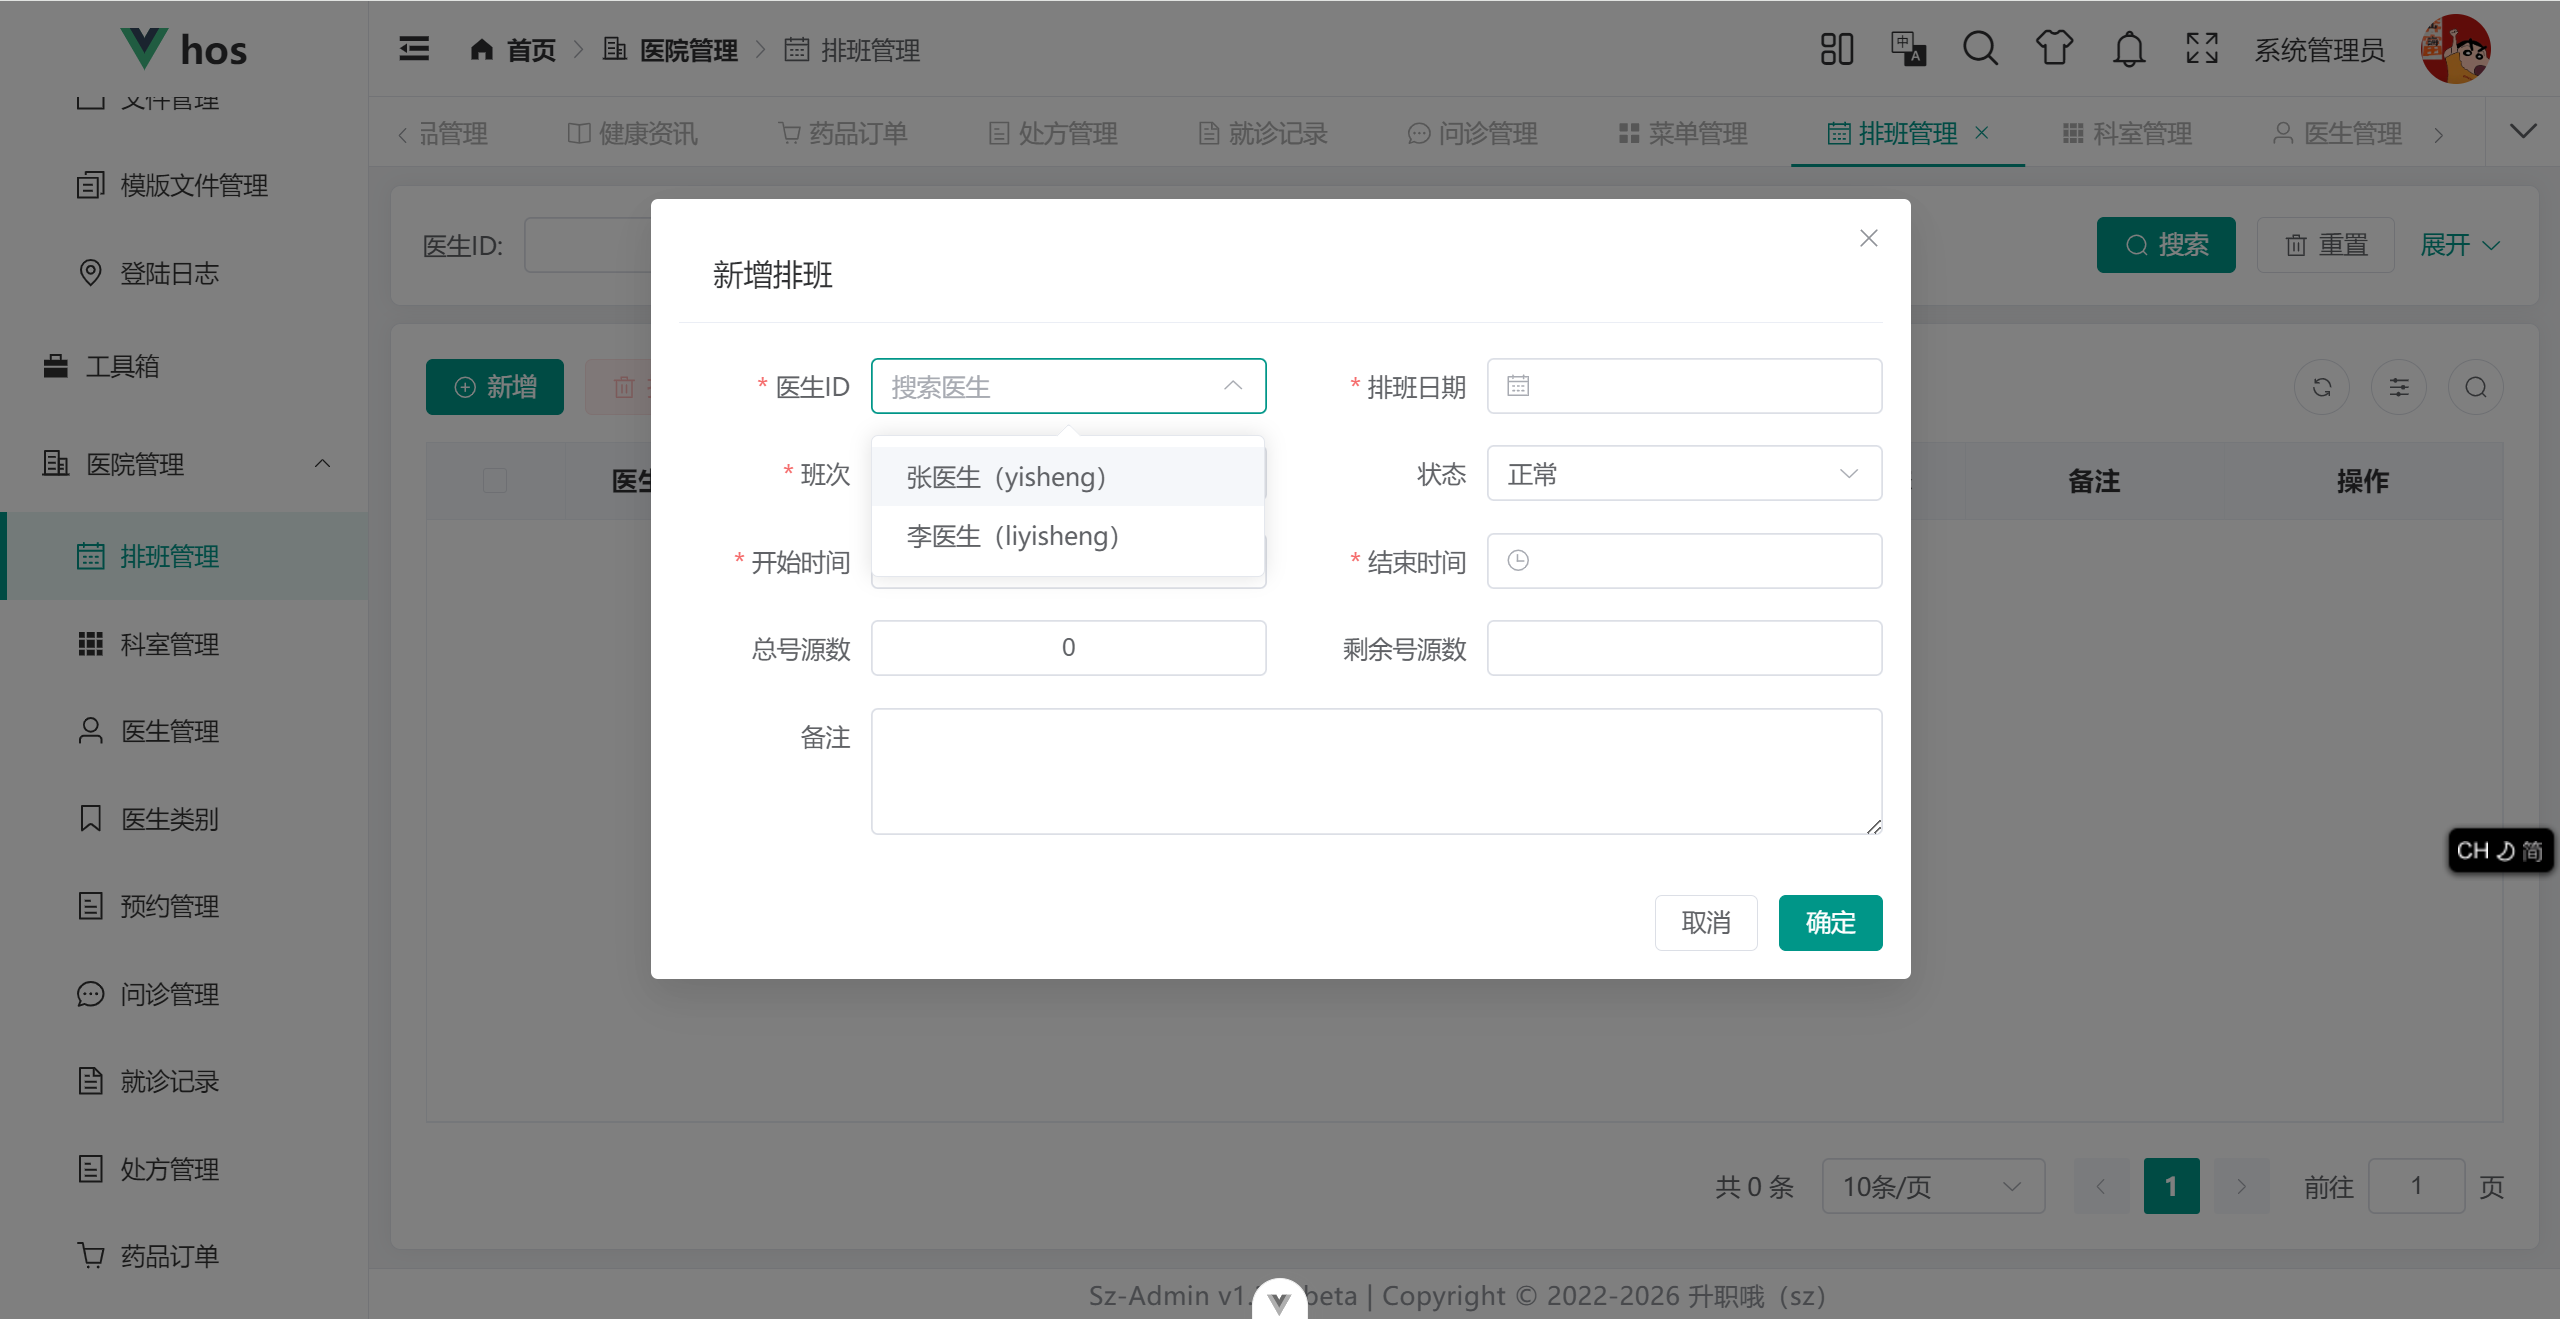Open the notification bell
Screen dimensions: 2560x1319
[2129, 49]
